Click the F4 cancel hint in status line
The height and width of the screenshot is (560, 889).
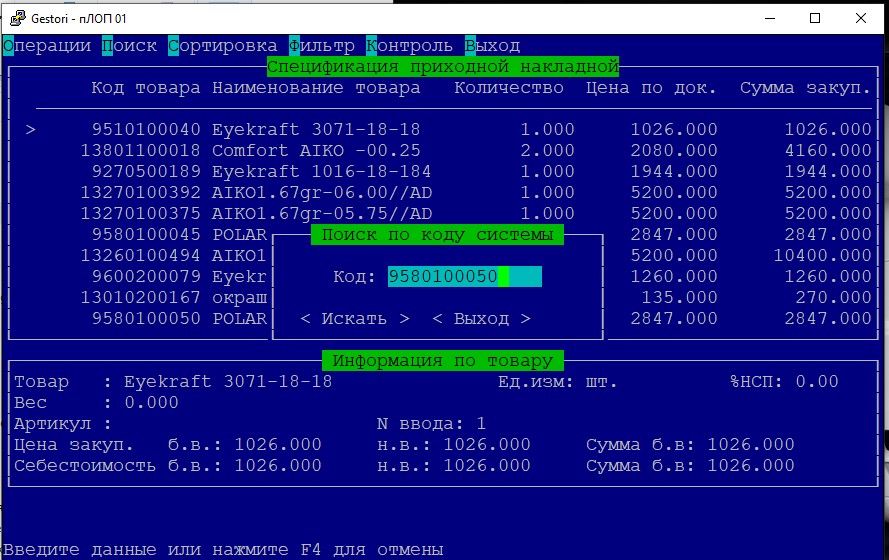[311, 549]
